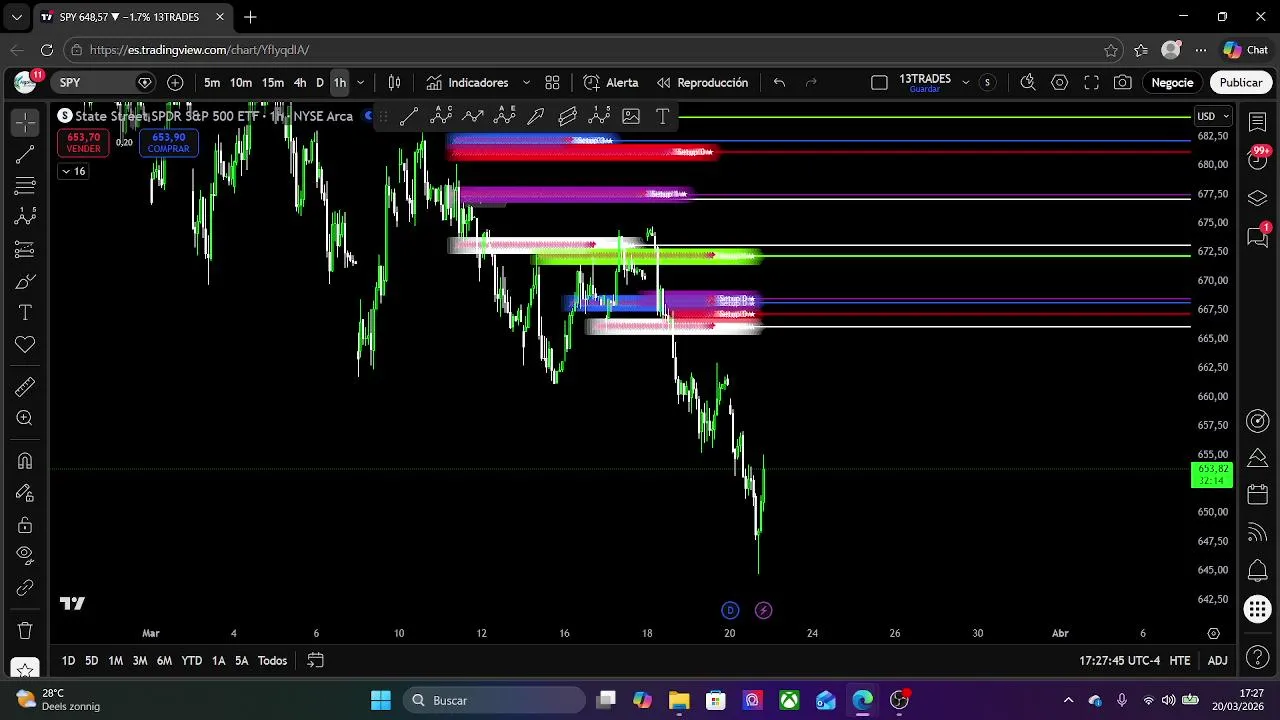Expand the interval dropdown next to 1h
Image resolution: width=1280 pixels, height=720 pixels.
tap(360, 83)
